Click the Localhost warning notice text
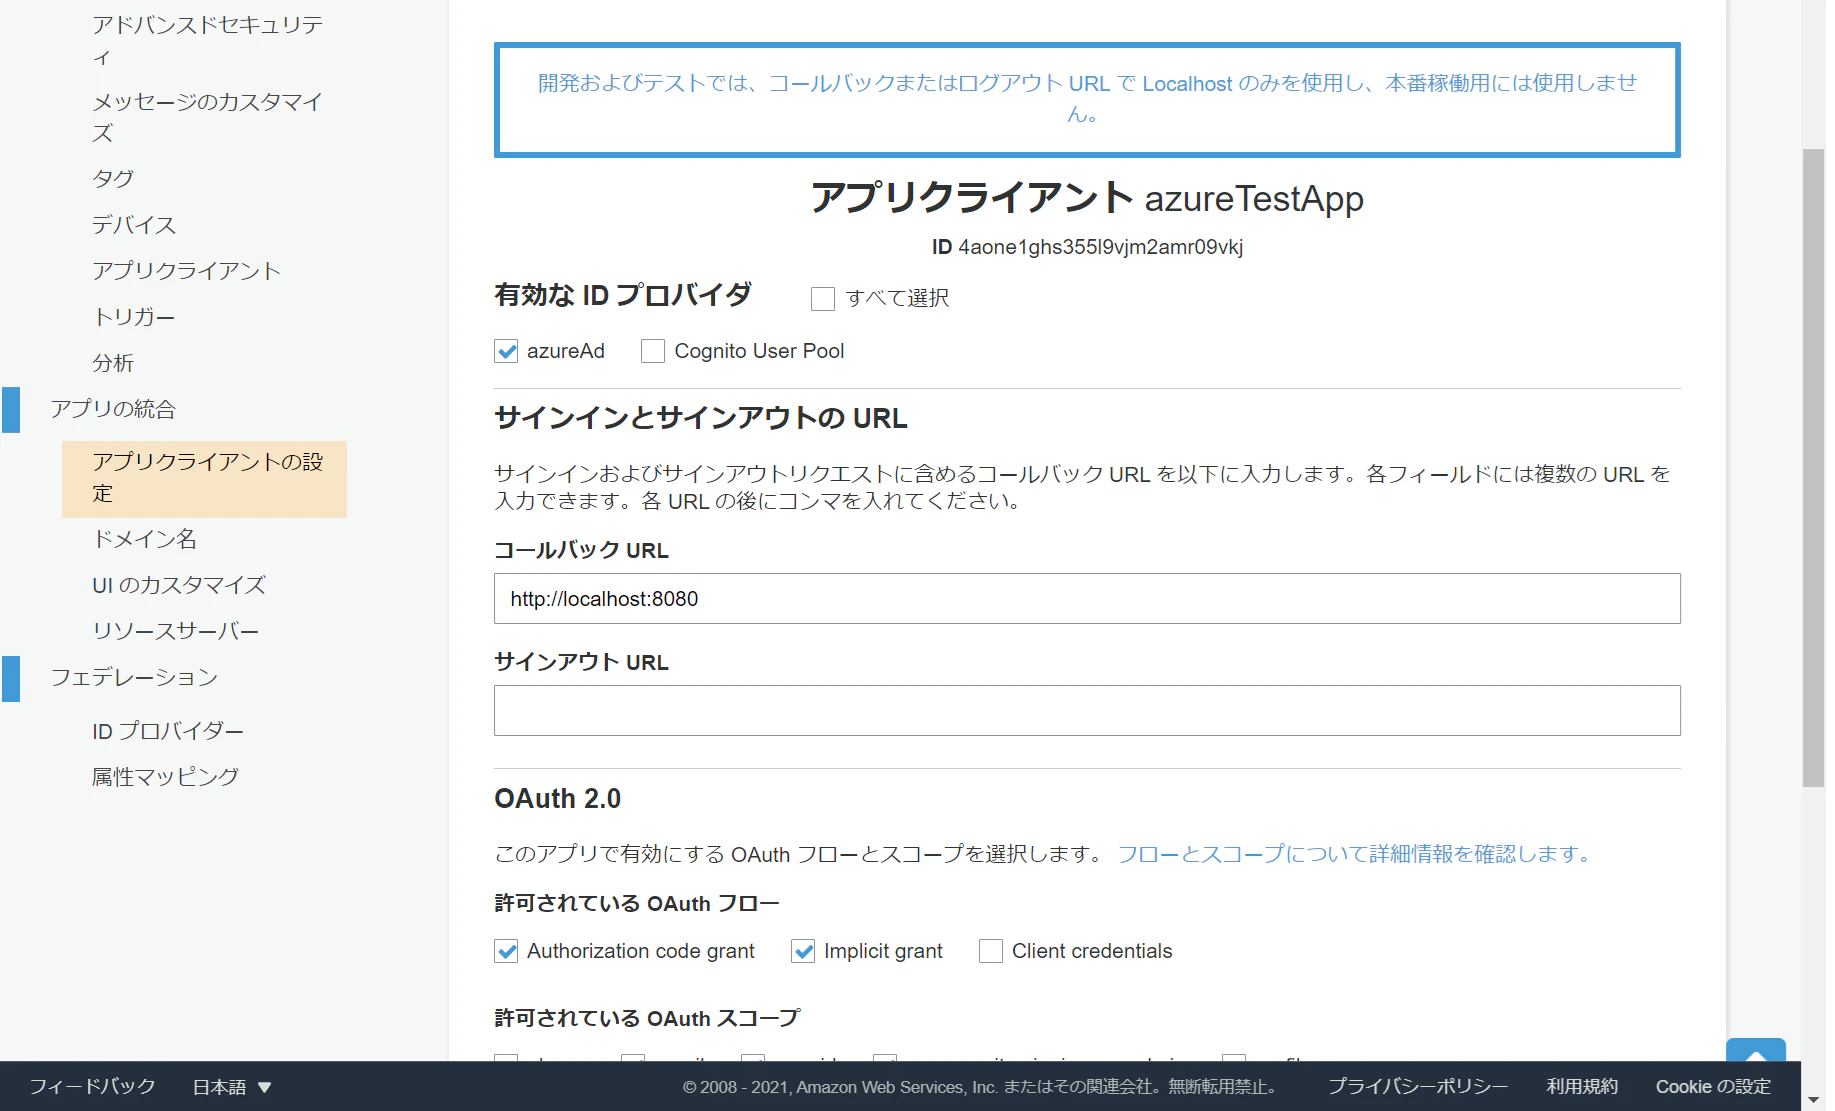 [1087, 98]
